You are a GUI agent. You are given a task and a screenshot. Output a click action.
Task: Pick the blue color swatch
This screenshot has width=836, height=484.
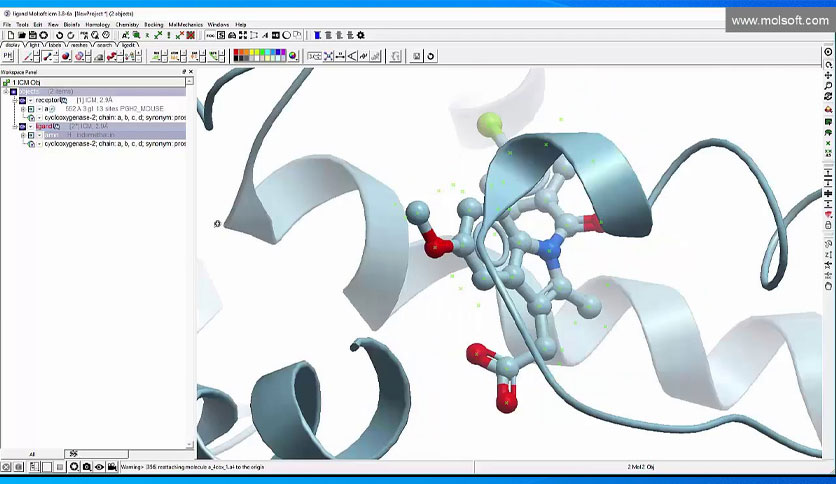tap(278, 52)
